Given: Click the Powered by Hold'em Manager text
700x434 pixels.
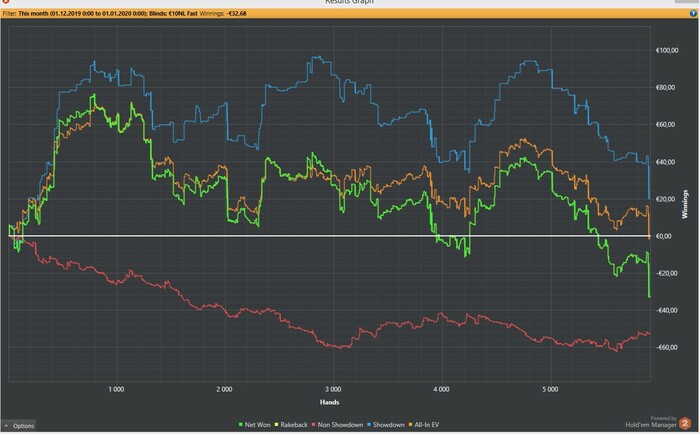Looking at the screenshot, I should 651,422.
